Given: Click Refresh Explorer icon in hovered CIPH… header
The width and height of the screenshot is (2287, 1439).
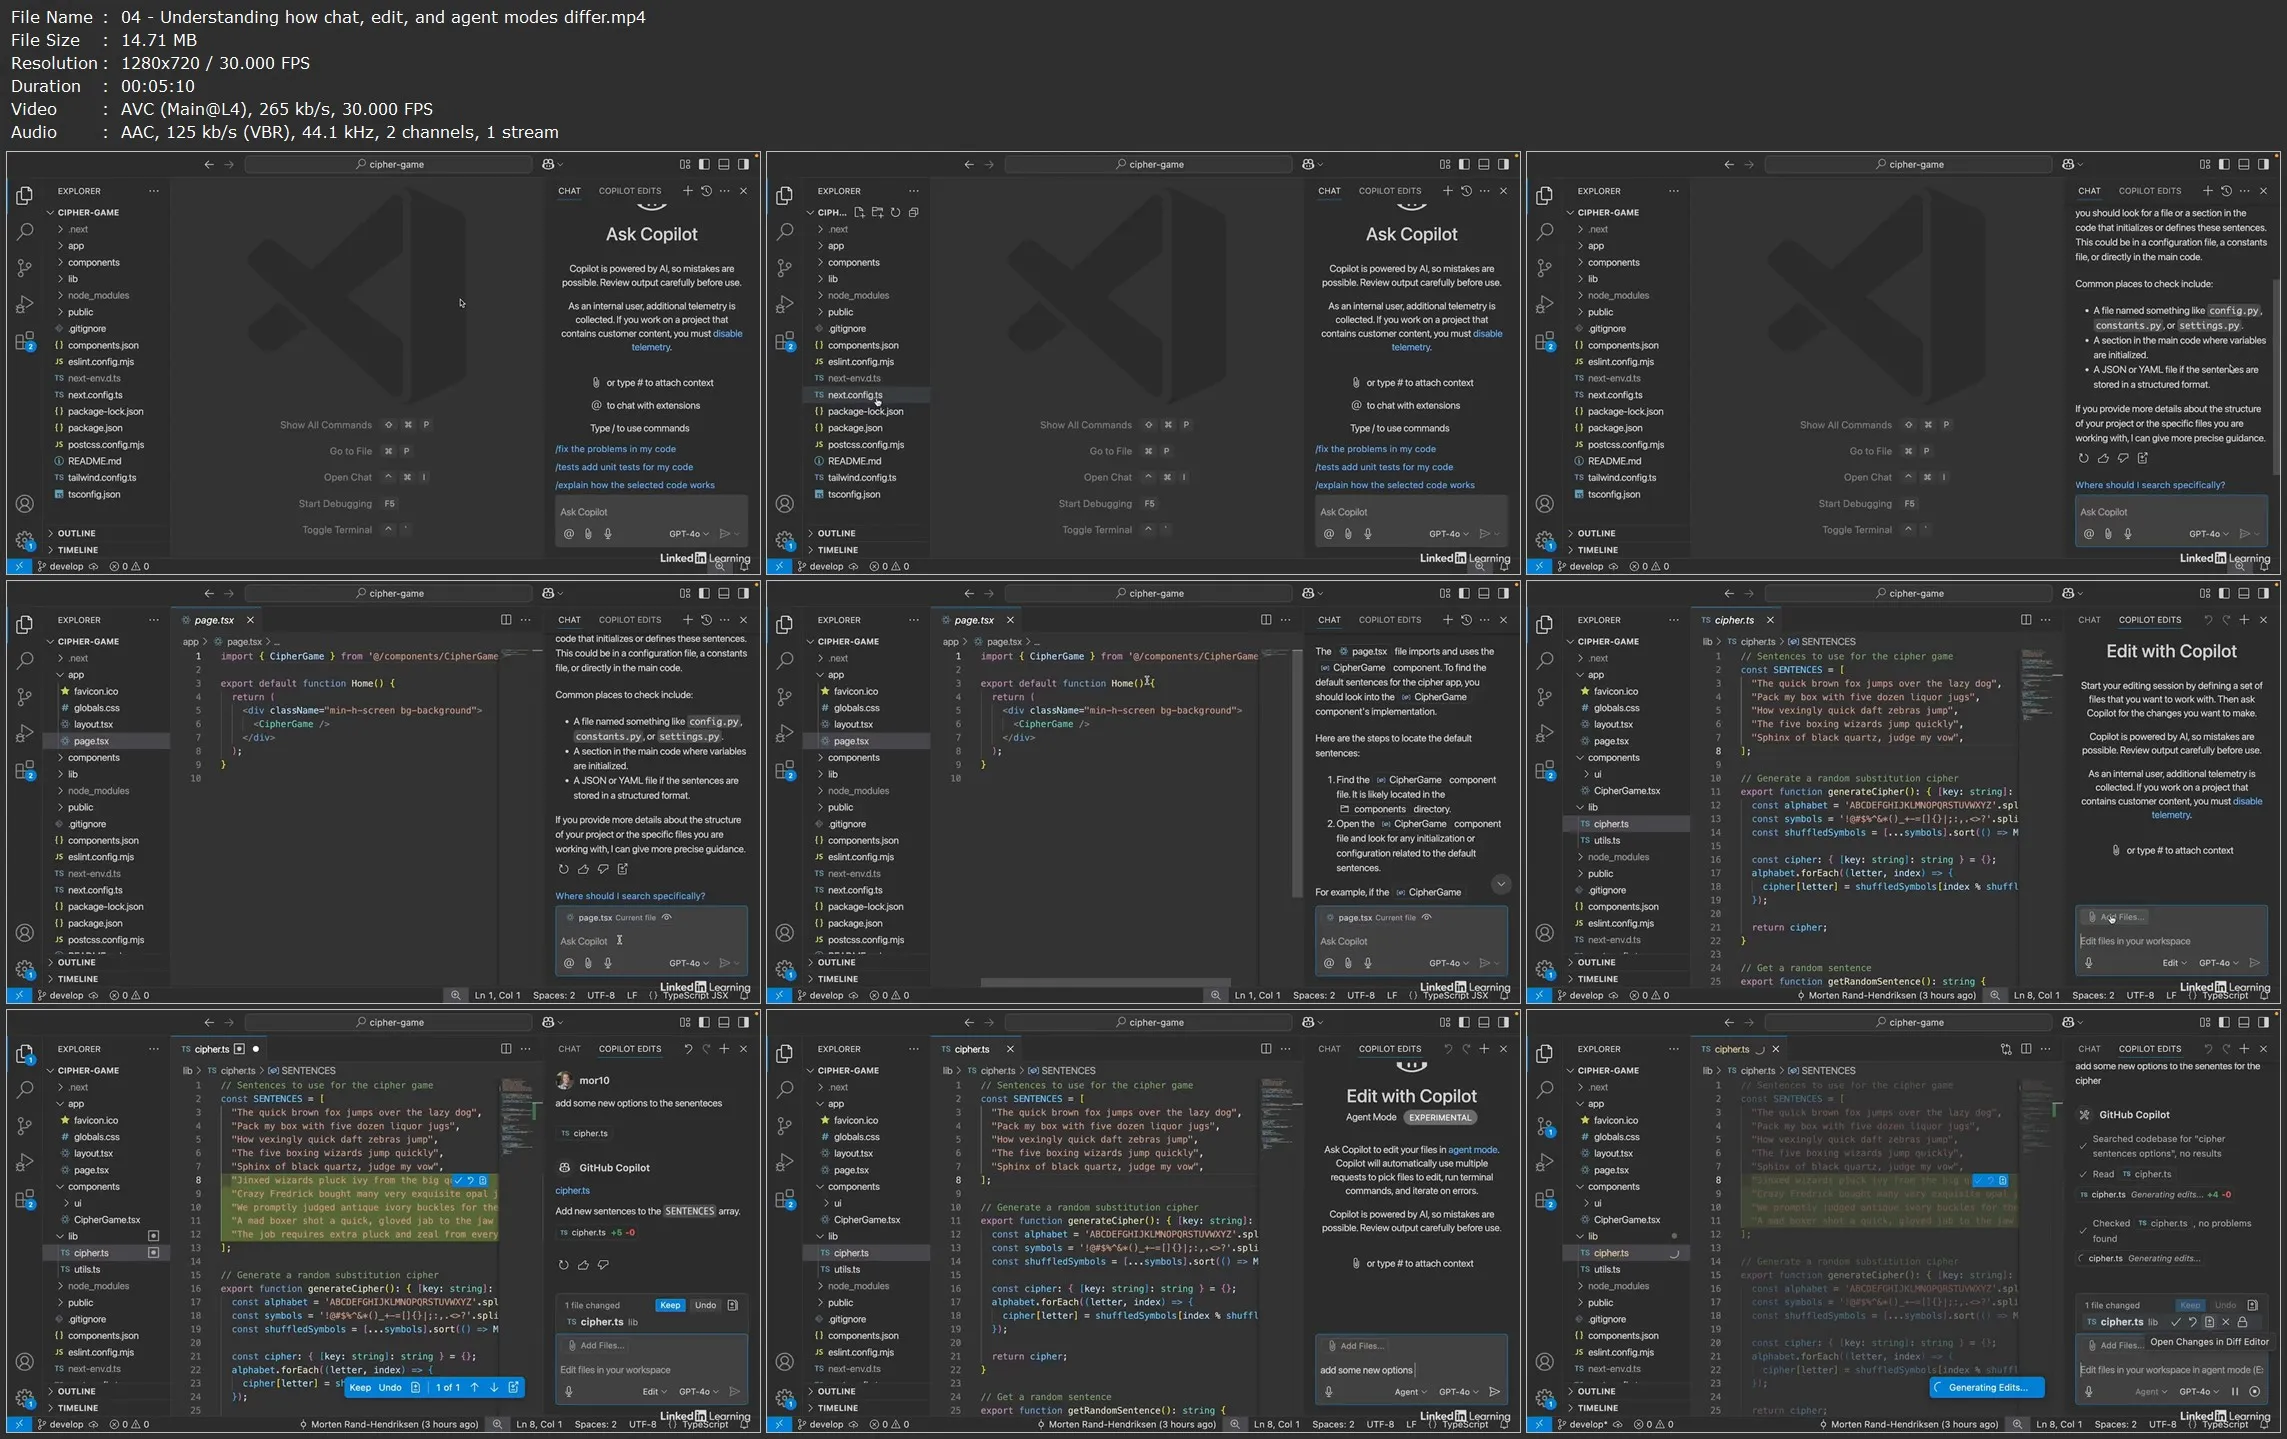Looking at the screenshot, I should [895, 212].
